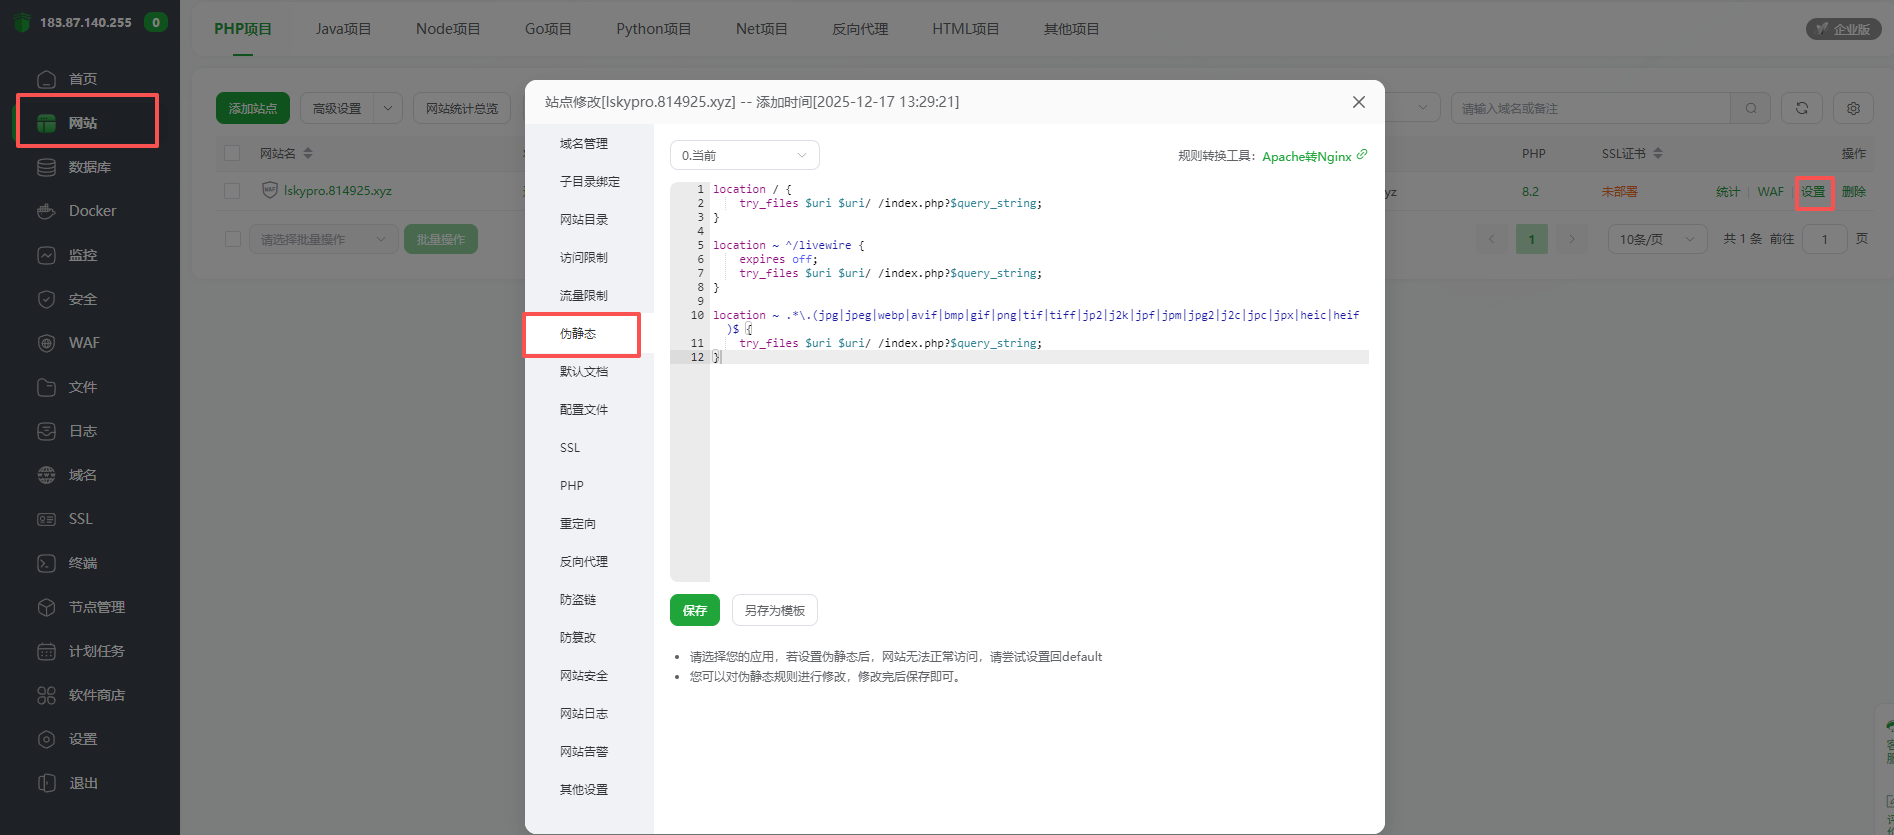Click the green 保存 button
Image resolution: width=1894 pixels, height=835 pixels.
[694, 610]
